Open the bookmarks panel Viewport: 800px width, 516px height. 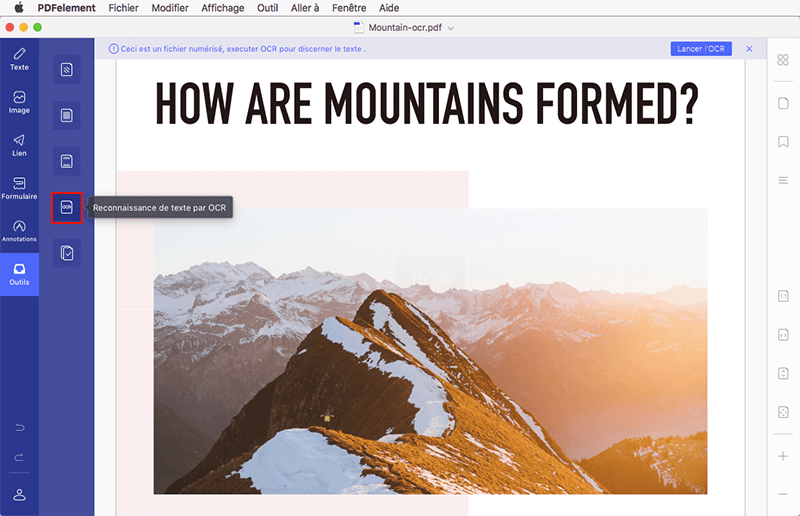point(783,141)
